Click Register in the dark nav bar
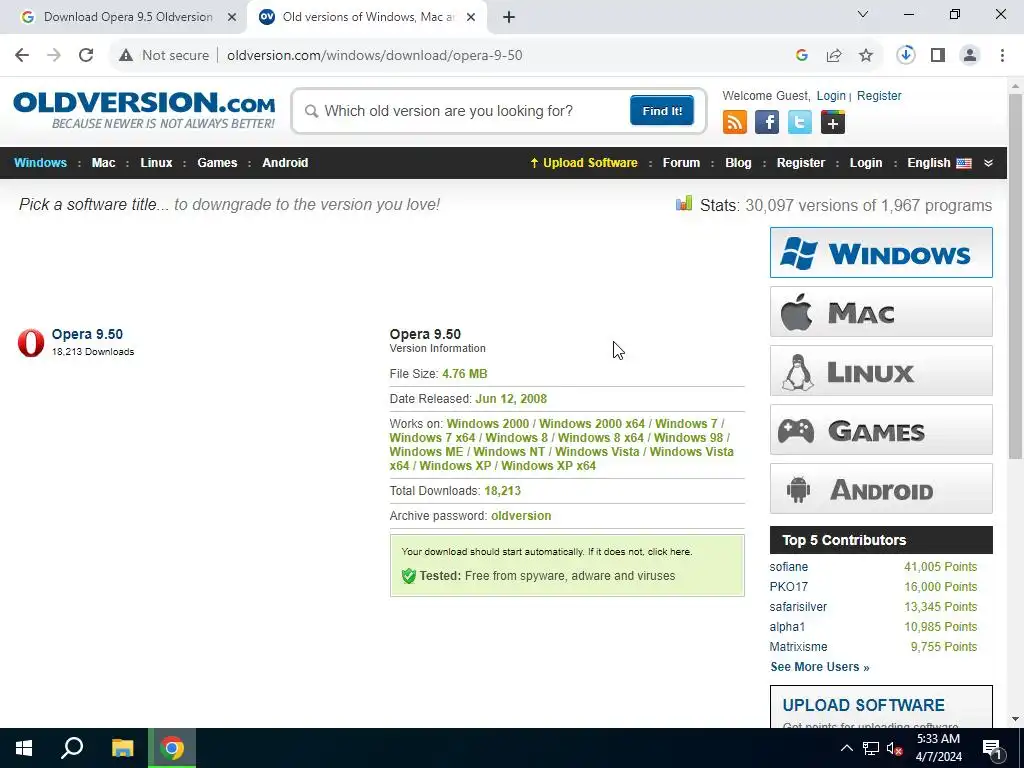The height and width of the screenshot is (768, 1024). pyautogui.click(x=801, y=163)
